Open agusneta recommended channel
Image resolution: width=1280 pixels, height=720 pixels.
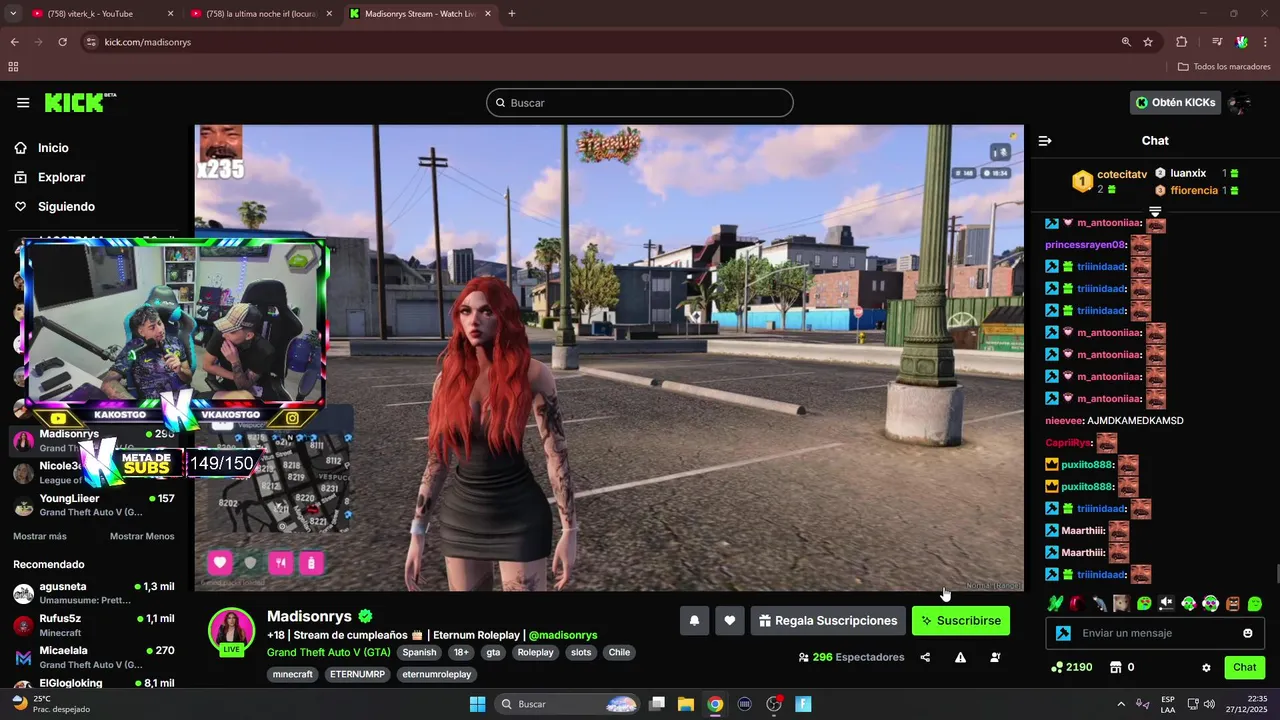pyautogui.click(x=95, y=594)
